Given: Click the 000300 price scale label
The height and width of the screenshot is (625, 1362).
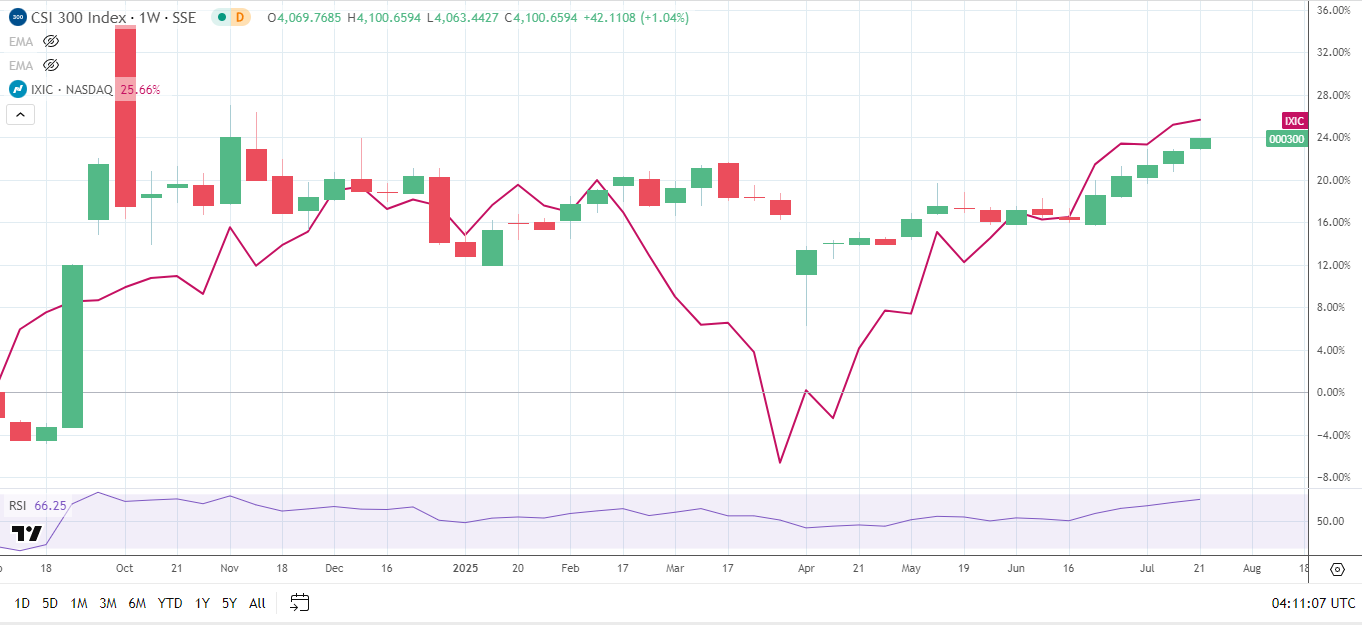Looking at the screenshot, I should (1286, 139).
